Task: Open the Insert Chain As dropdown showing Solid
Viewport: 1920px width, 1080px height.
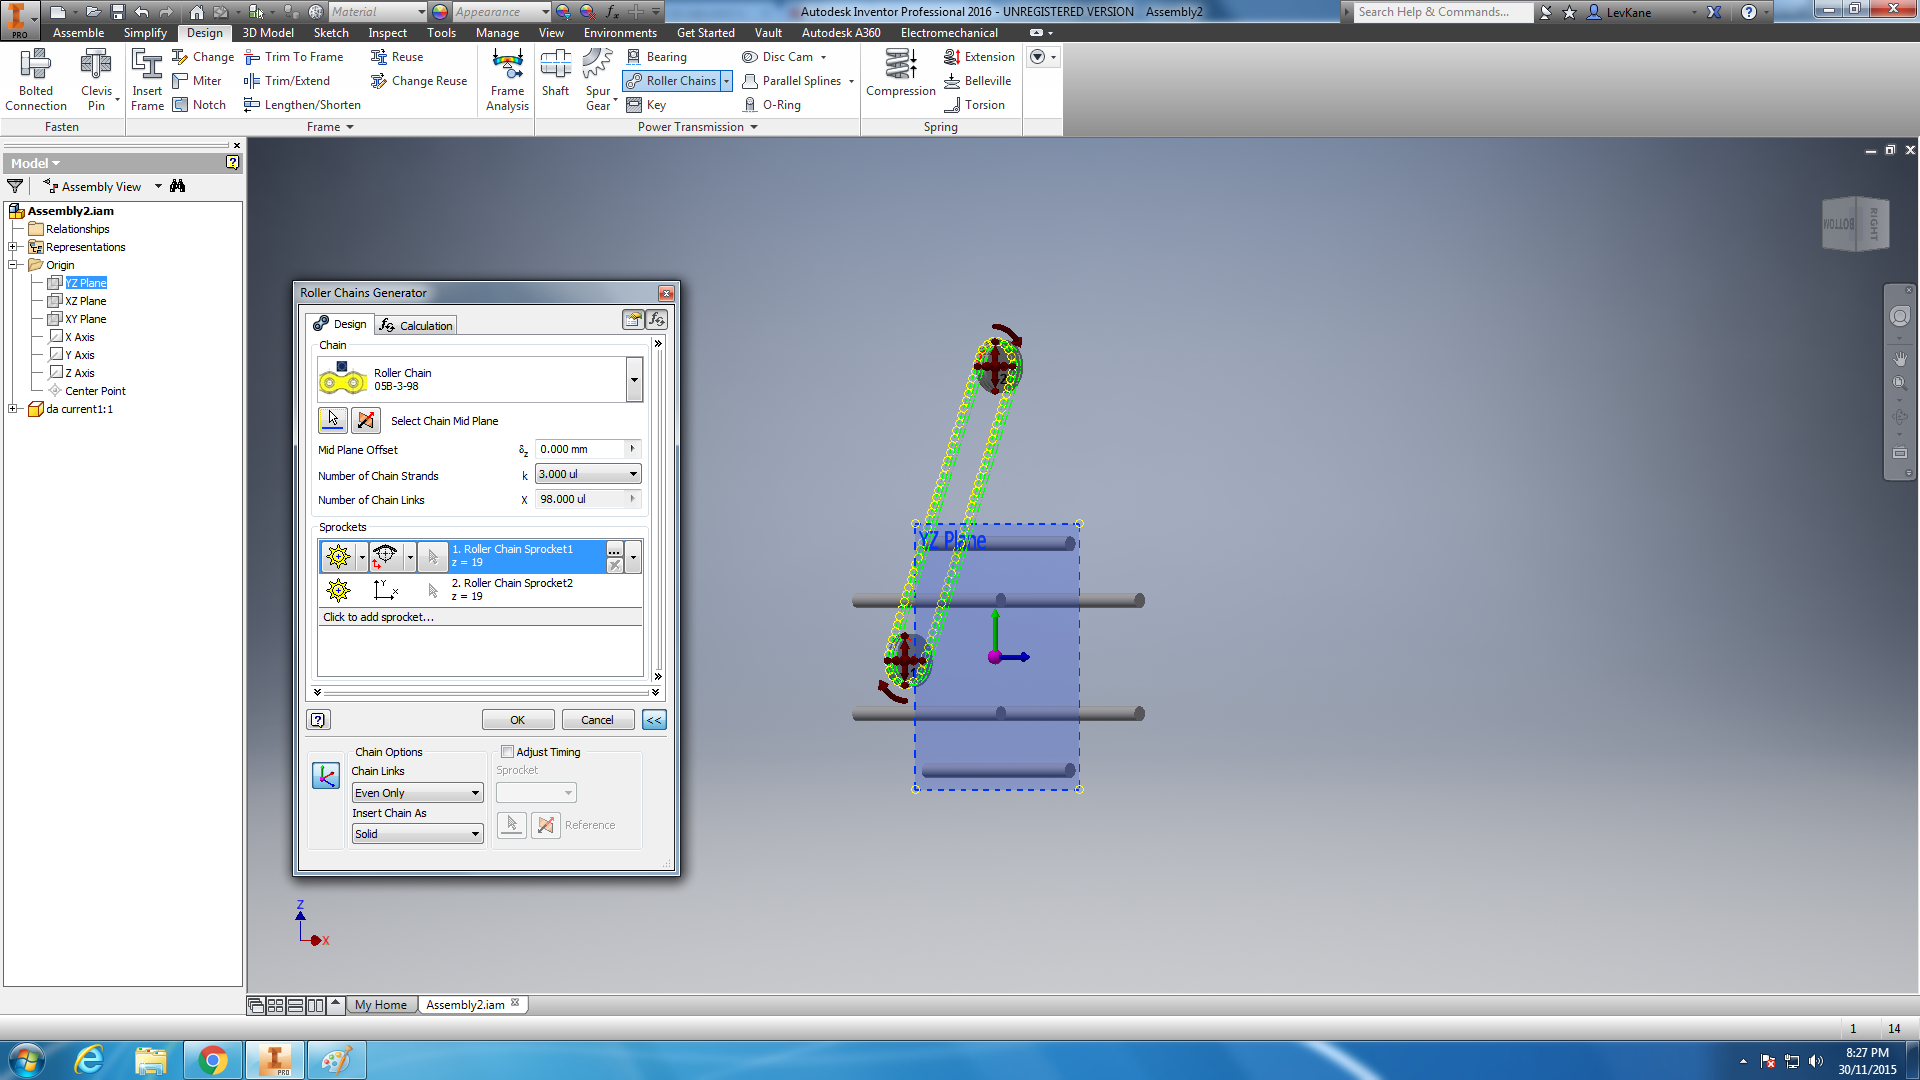Action: (417, 833)
